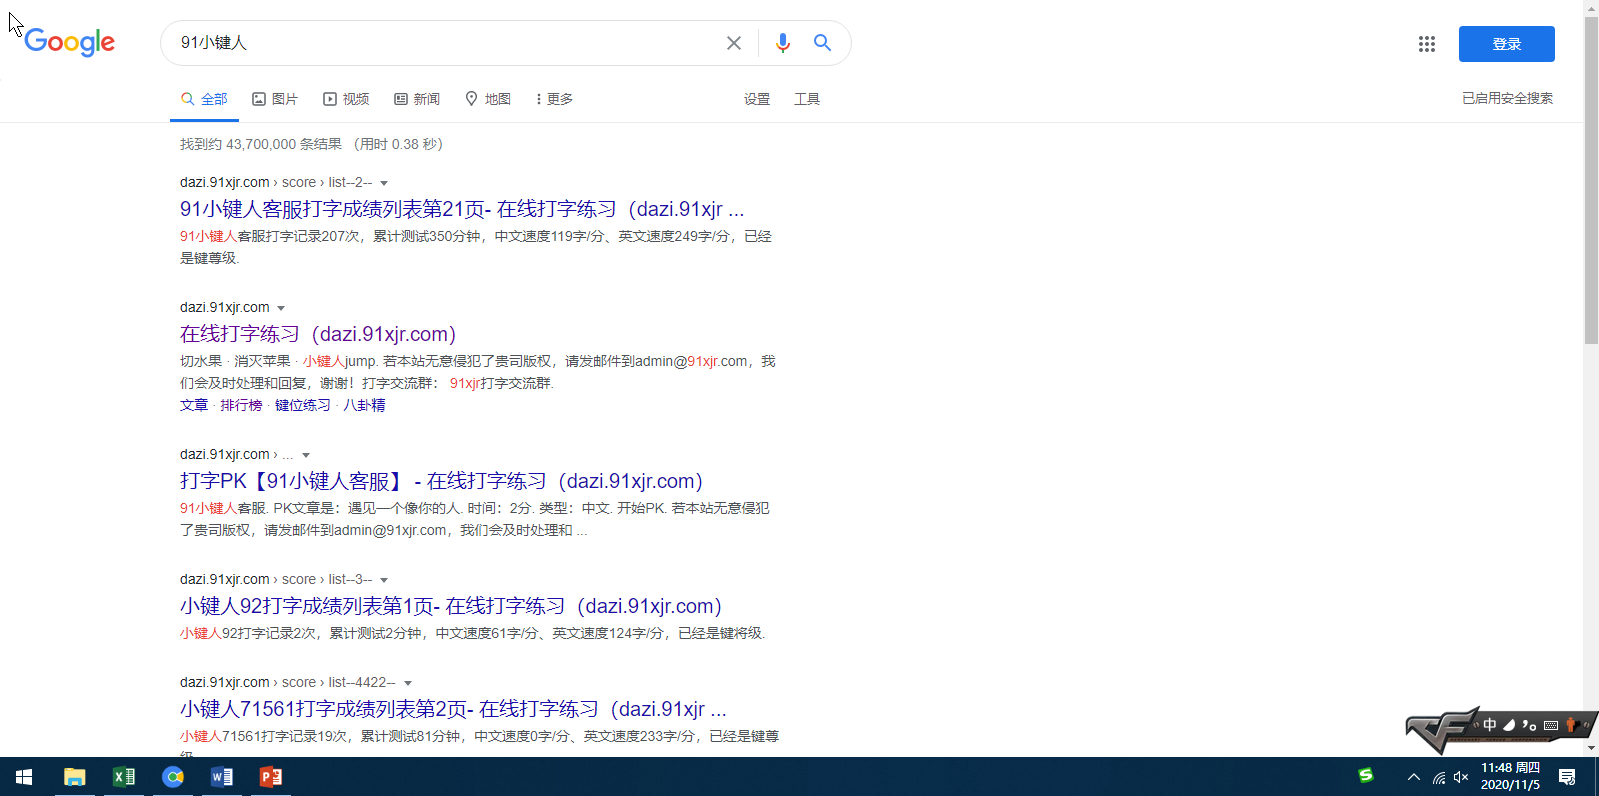Expand arrow next to score › list--2--
1599x796 pixels.
point(384,183)
